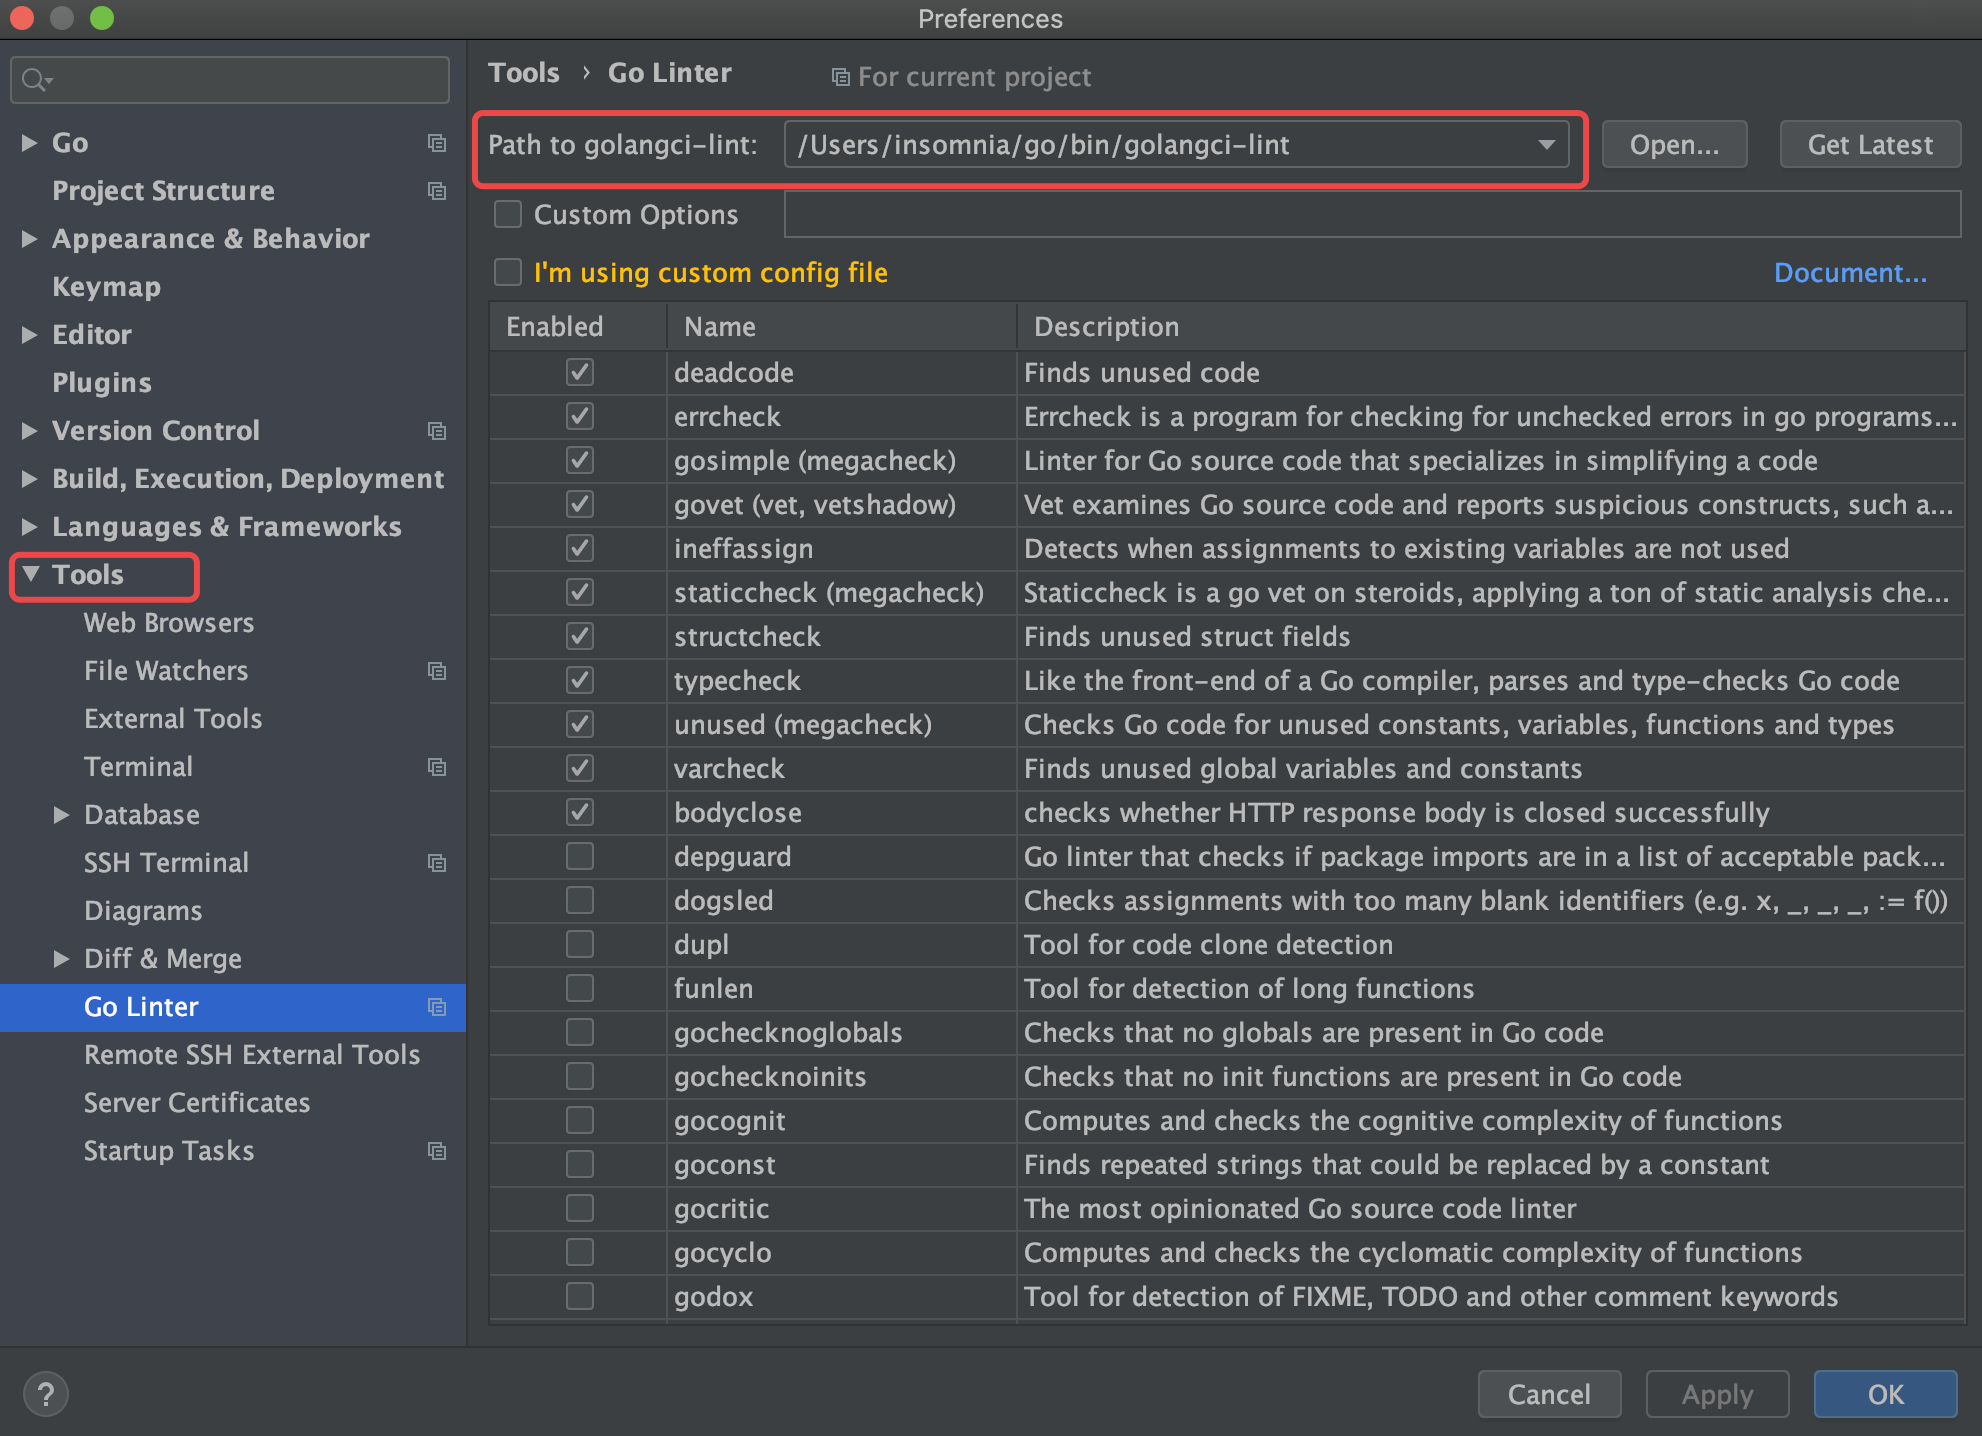Open the help question mark icon
Viewport: 1982px width, 1436px height.
[x=45, y=1393]
